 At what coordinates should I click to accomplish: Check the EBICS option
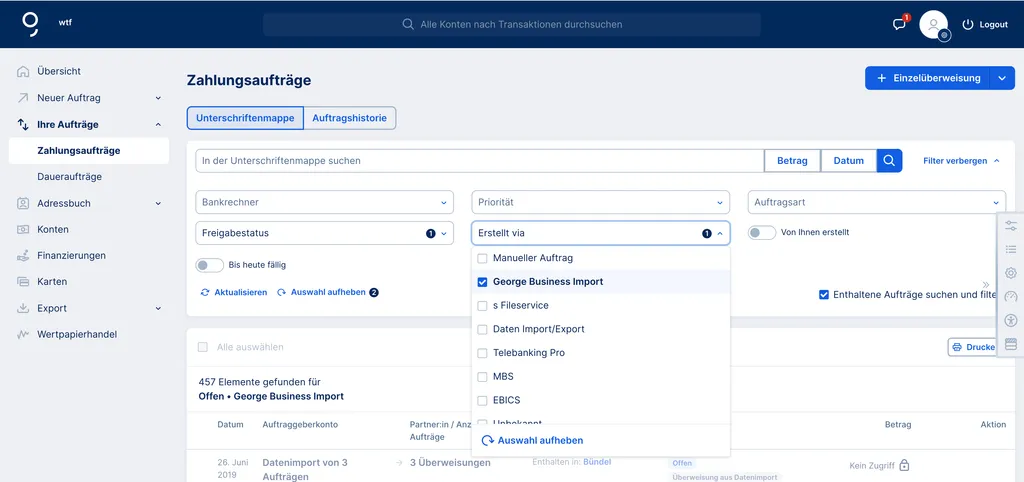483,400
